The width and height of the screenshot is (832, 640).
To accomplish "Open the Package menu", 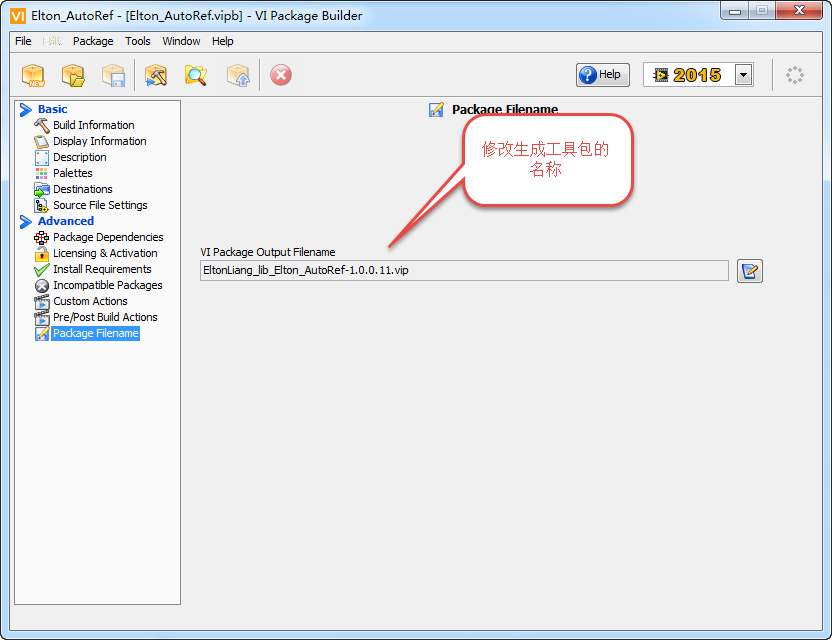I will tap(93, 41).
